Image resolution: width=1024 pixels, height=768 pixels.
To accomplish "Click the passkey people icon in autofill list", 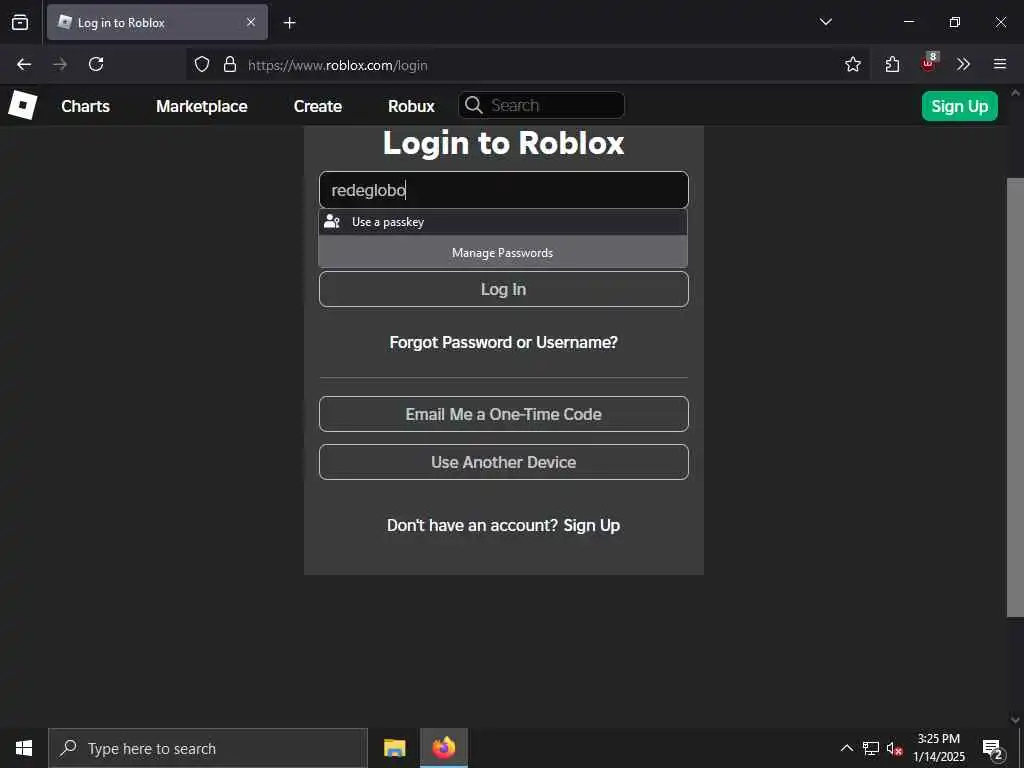I will pyautogui.click(x=332, y=221).
